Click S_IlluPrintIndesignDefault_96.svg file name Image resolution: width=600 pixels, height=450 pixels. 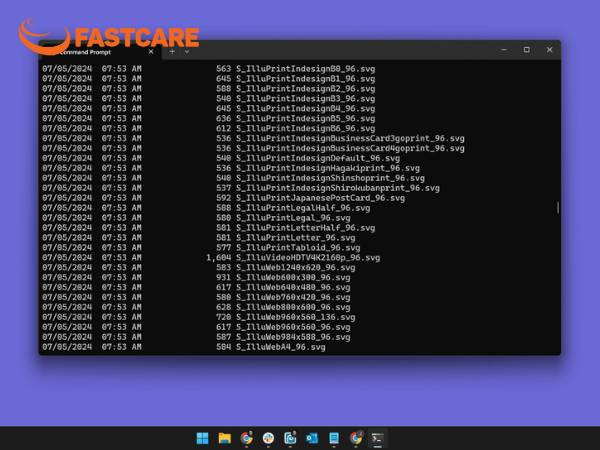[x=318, y=158]
